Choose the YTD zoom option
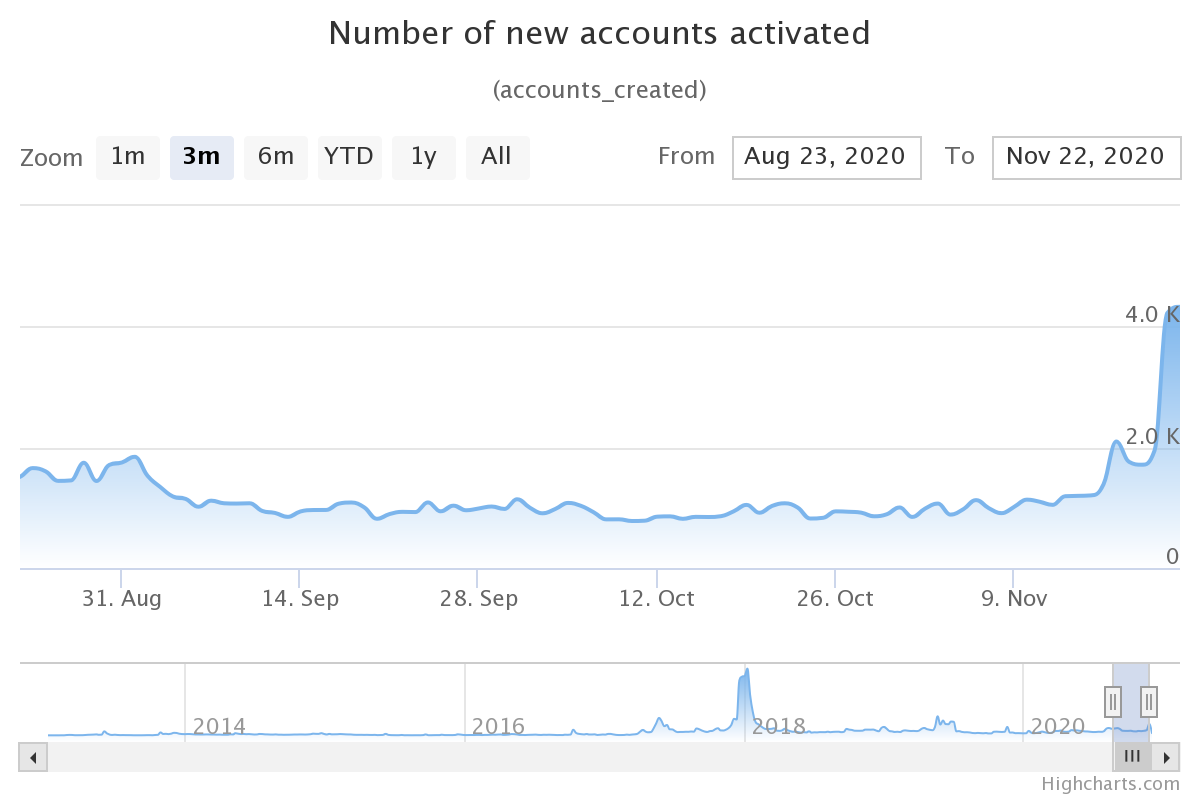1200x800 pixels. (x=349, y=157)
